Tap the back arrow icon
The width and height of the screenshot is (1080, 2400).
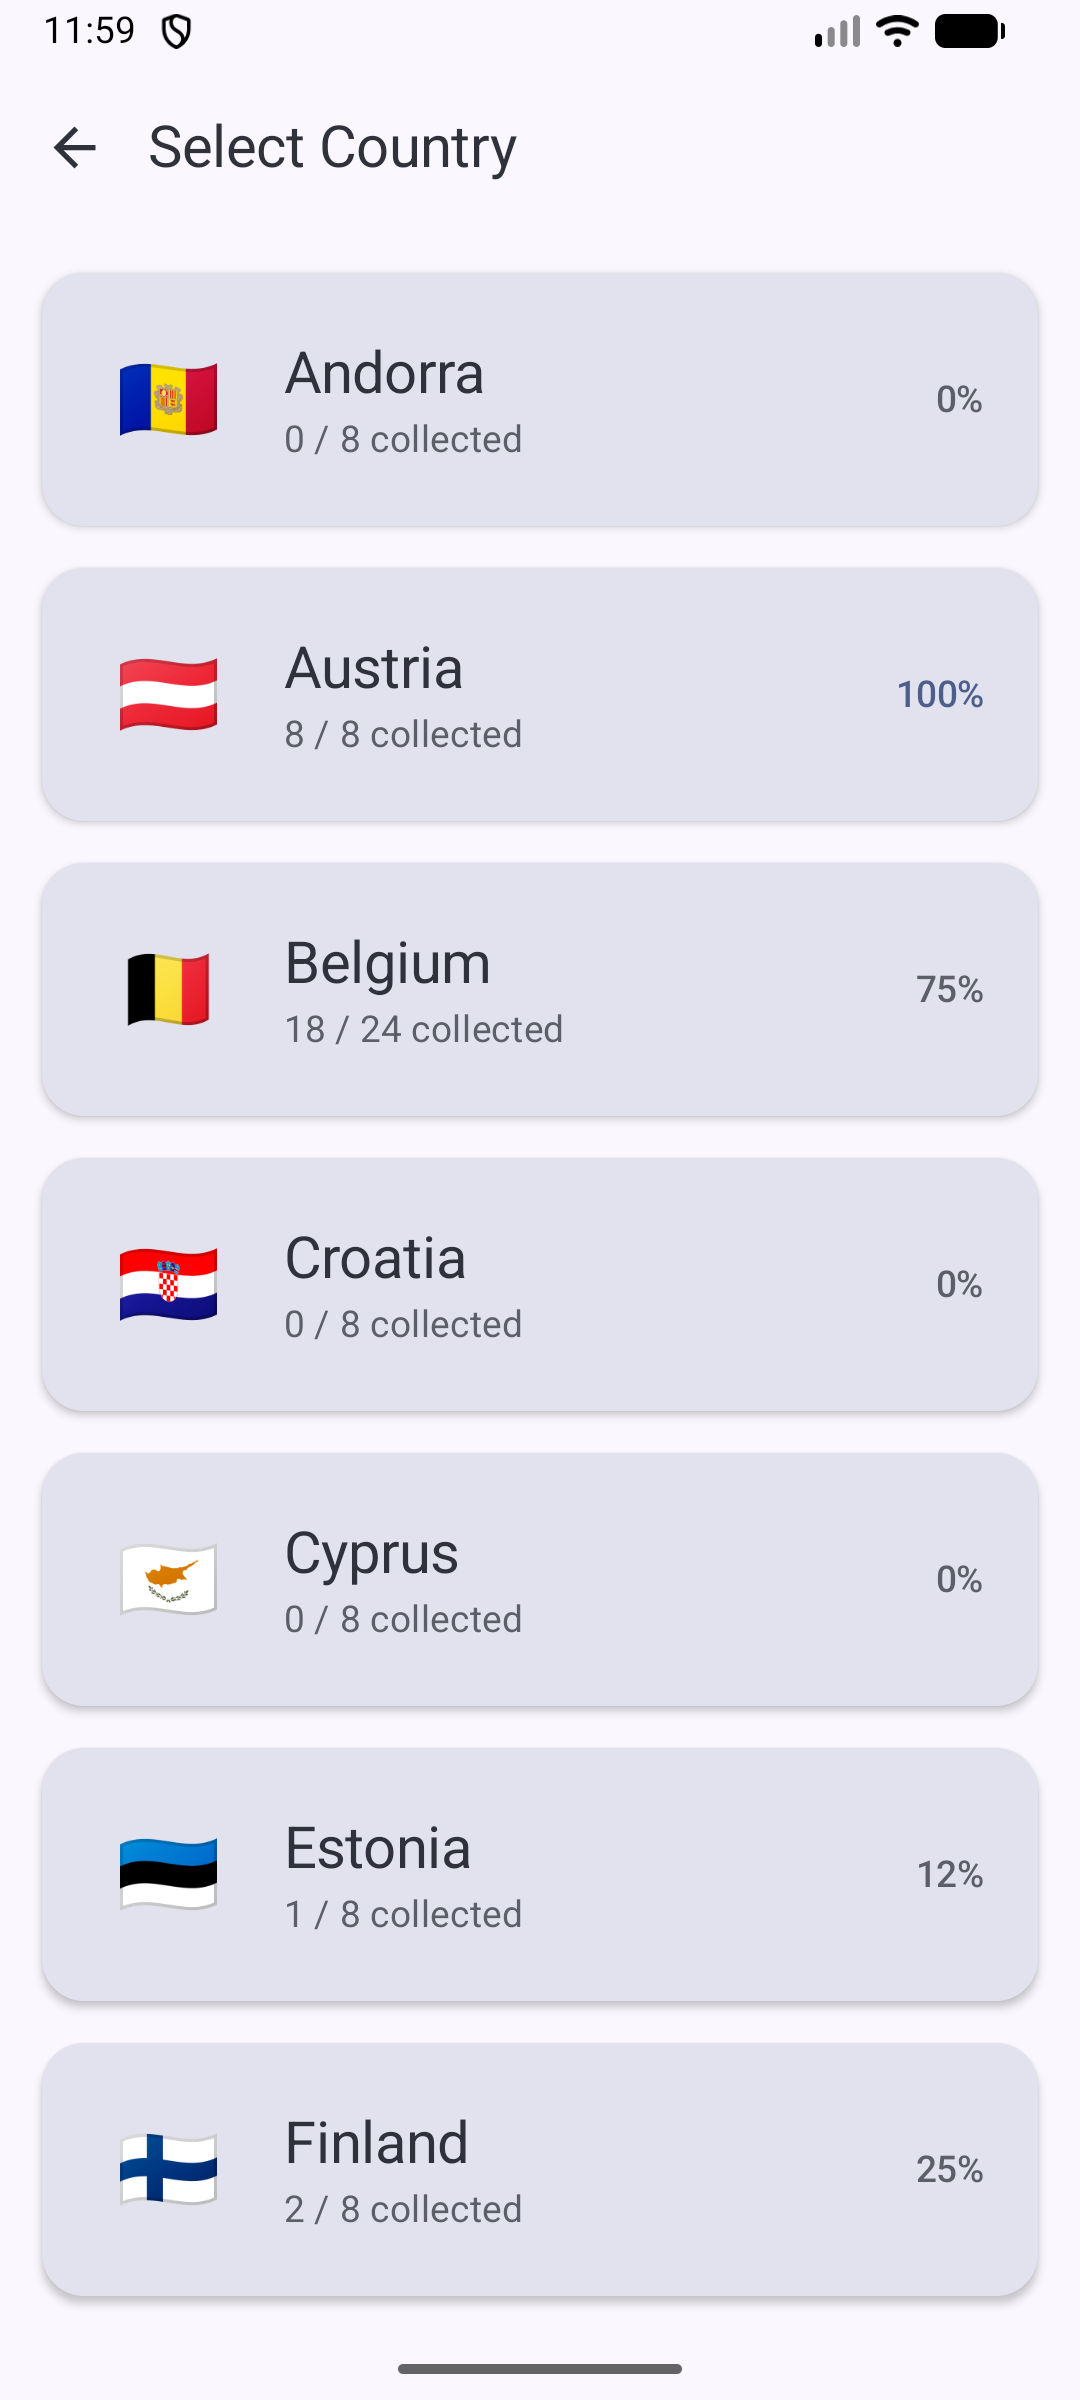pyautogui.click(x=75, y=148)
